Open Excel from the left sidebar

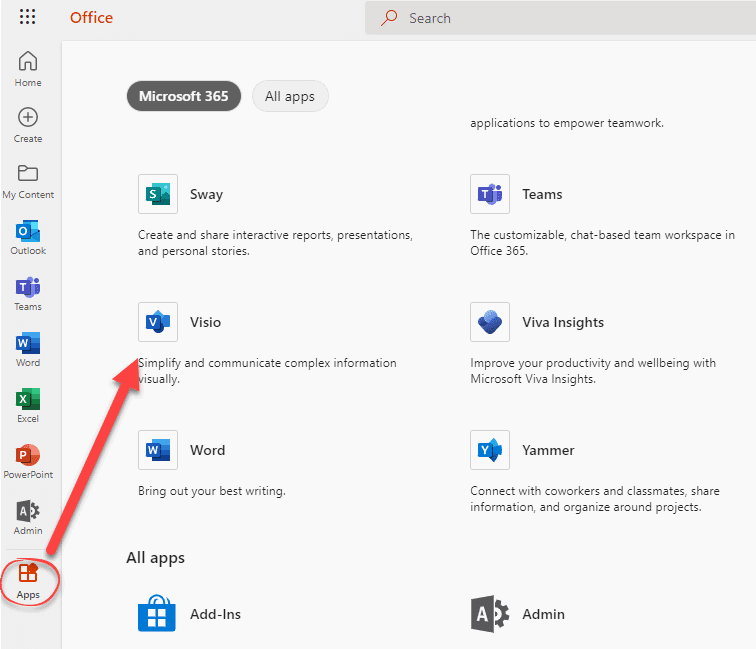click(28, 406)
